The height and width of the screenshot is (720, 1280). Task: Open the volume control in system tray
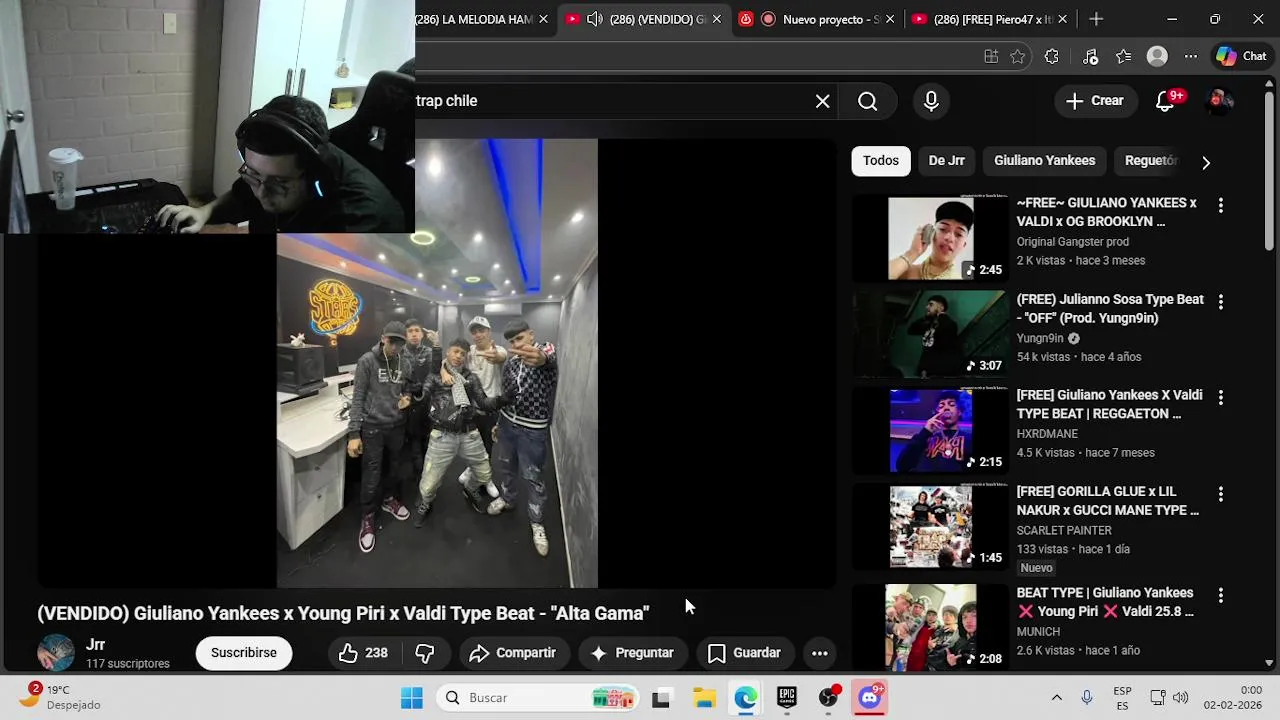1180,698
